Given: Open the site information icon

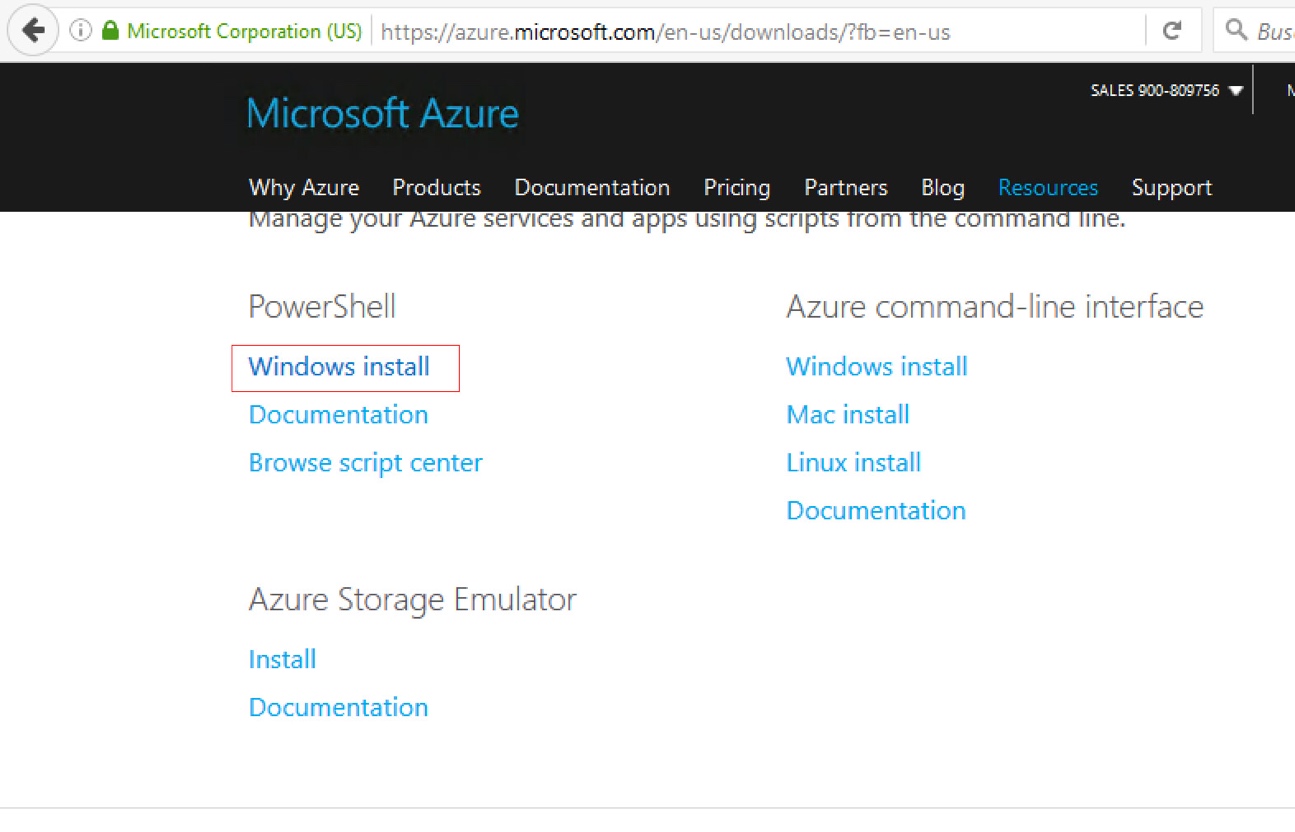Looking at the screenshot, I should 81,31.
